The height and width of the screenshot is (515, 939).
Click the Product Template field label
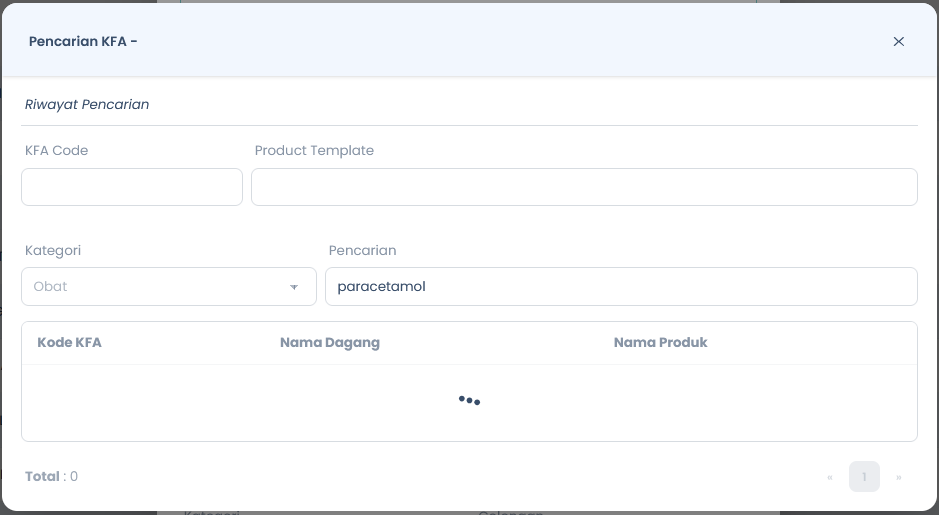click(314, 150)
